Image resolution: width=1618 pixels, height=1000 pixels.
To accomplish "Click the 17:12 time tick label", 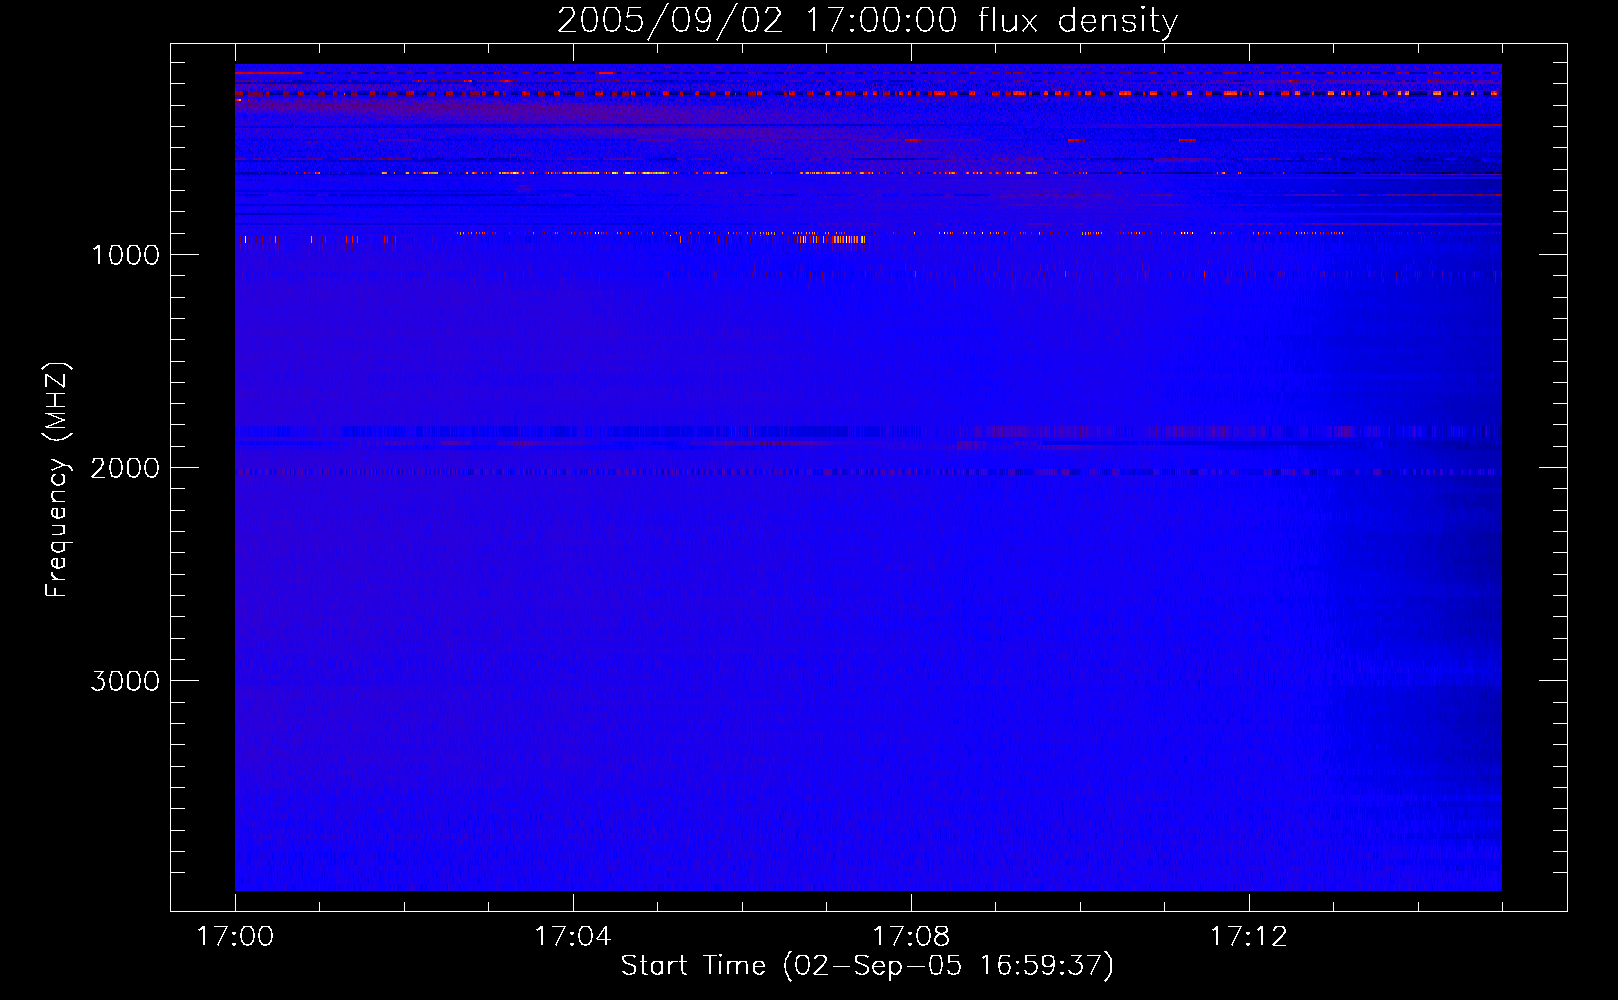I will pos(1249,937).
